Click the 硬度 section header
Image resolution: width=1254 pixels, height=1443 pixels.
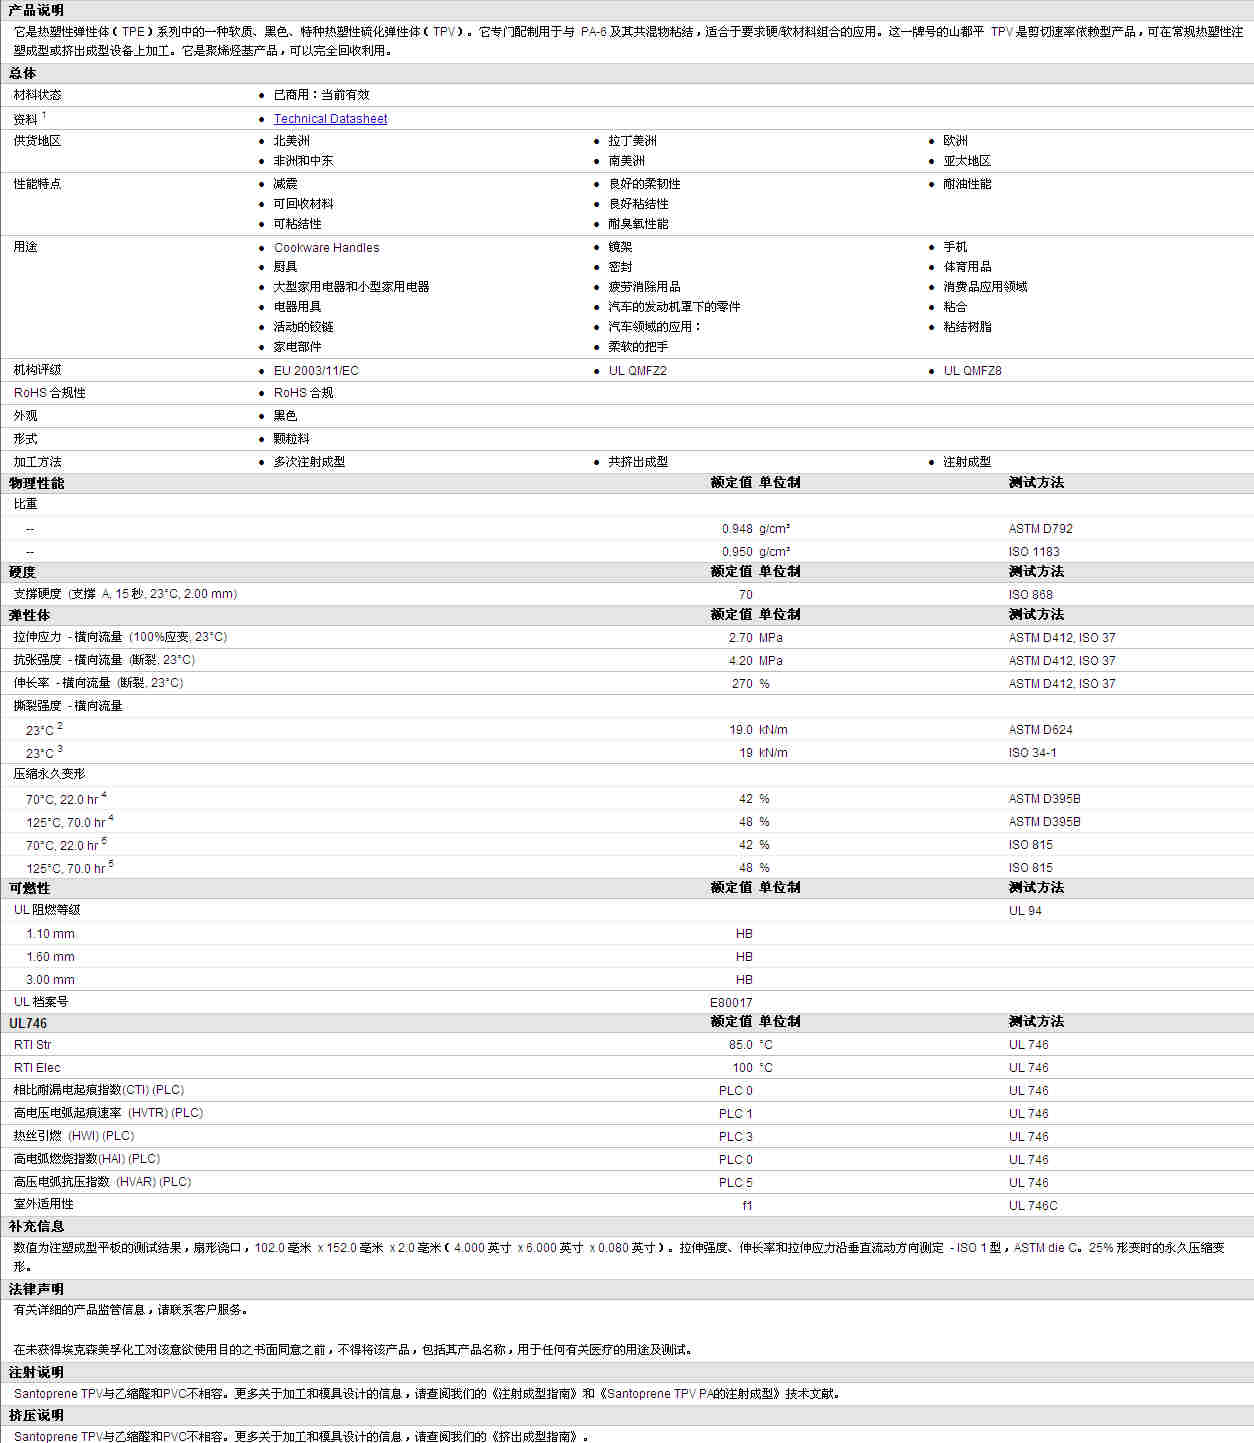pyautogui.click(x=23, y=572)
